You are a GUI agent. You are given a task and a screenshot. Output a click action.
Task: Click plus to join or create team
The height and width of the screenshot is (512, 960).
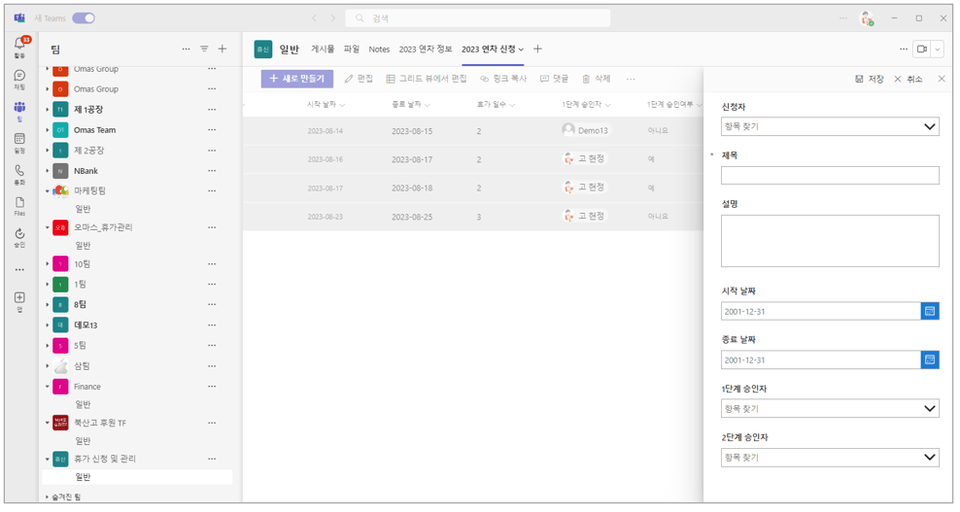(x=222, y=49)
